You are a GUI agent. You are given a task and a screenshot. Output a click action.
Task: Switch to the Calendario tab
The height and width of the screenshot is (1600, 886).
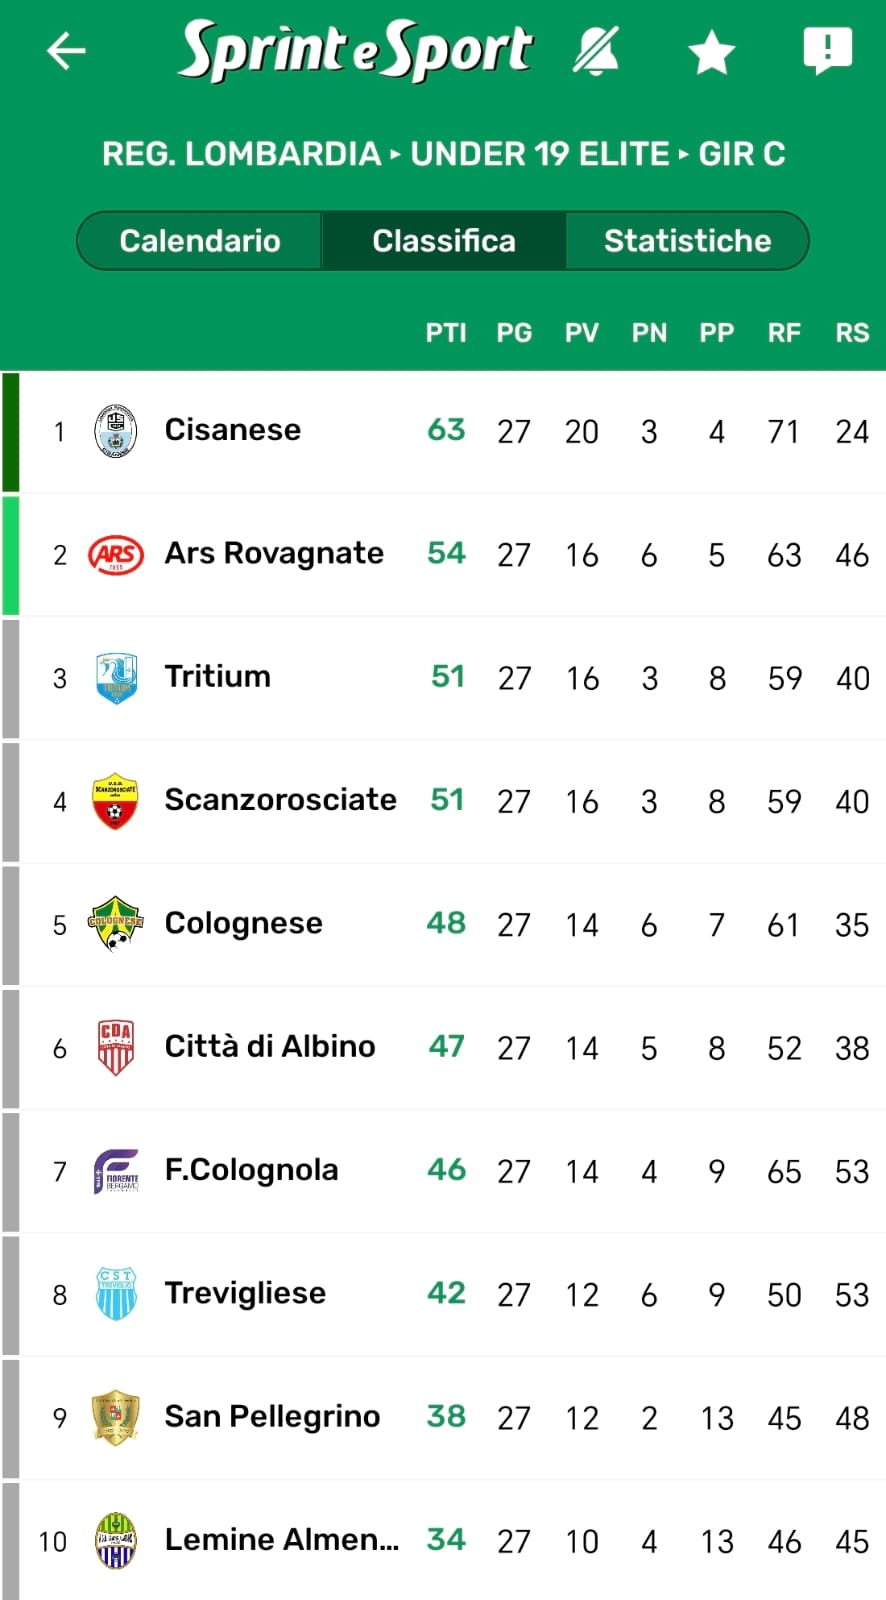(x=200, y=241)
